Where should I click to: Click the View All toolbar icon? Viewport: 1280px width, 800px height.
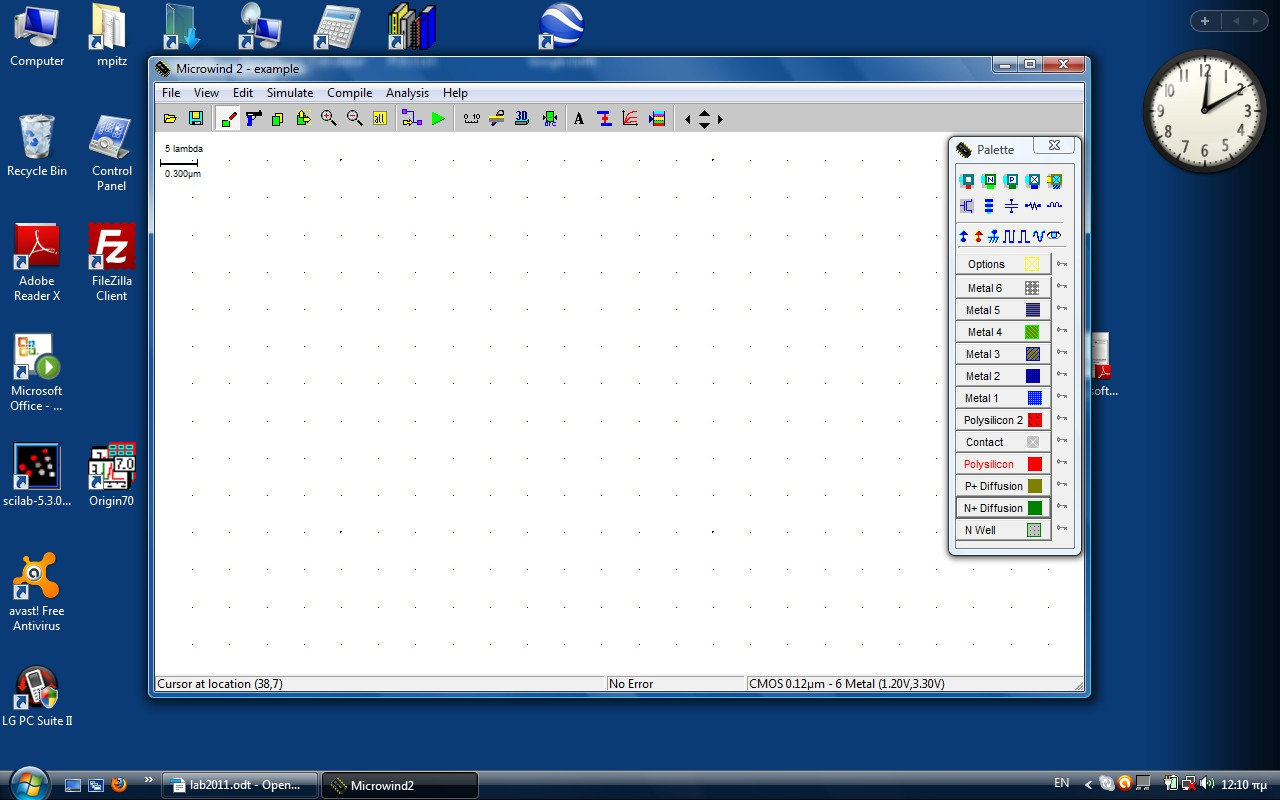[x=379, y=119]
